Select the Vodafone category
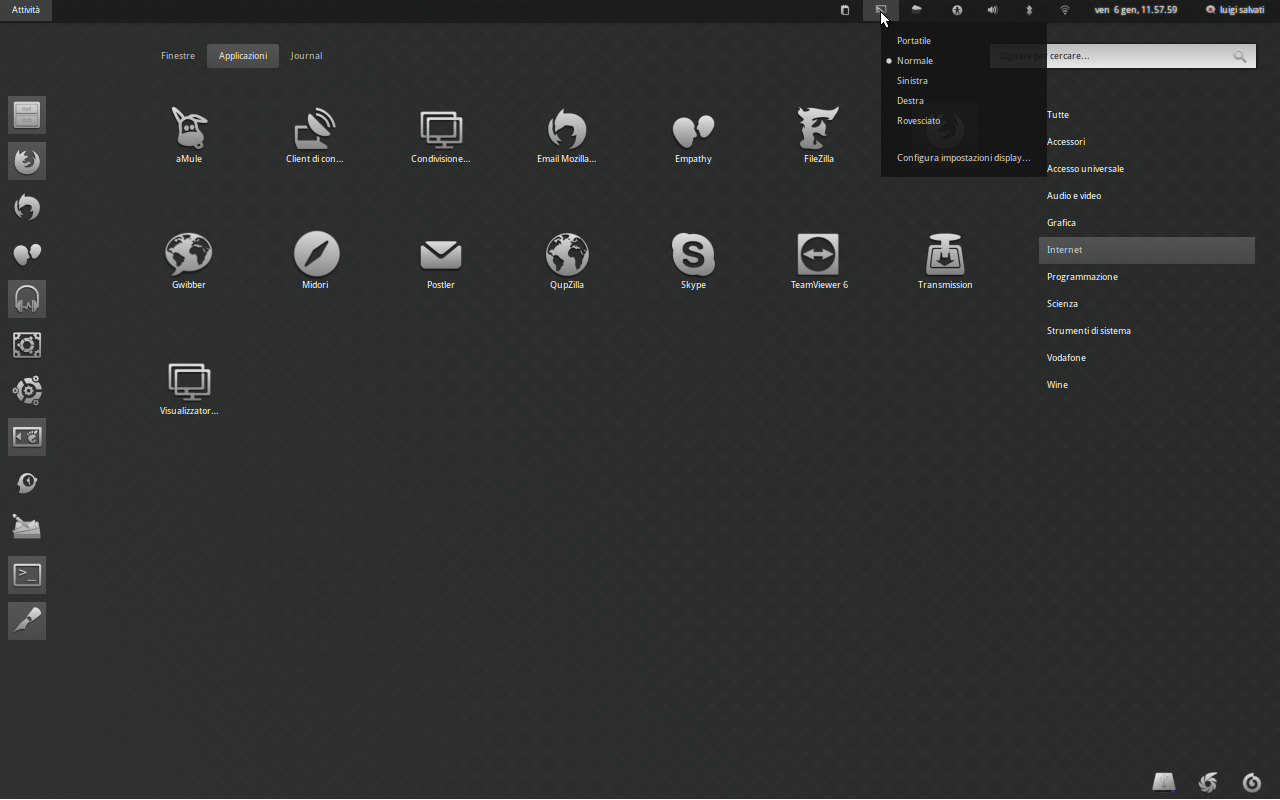The image size is (1280, 800). (1147, 358)
